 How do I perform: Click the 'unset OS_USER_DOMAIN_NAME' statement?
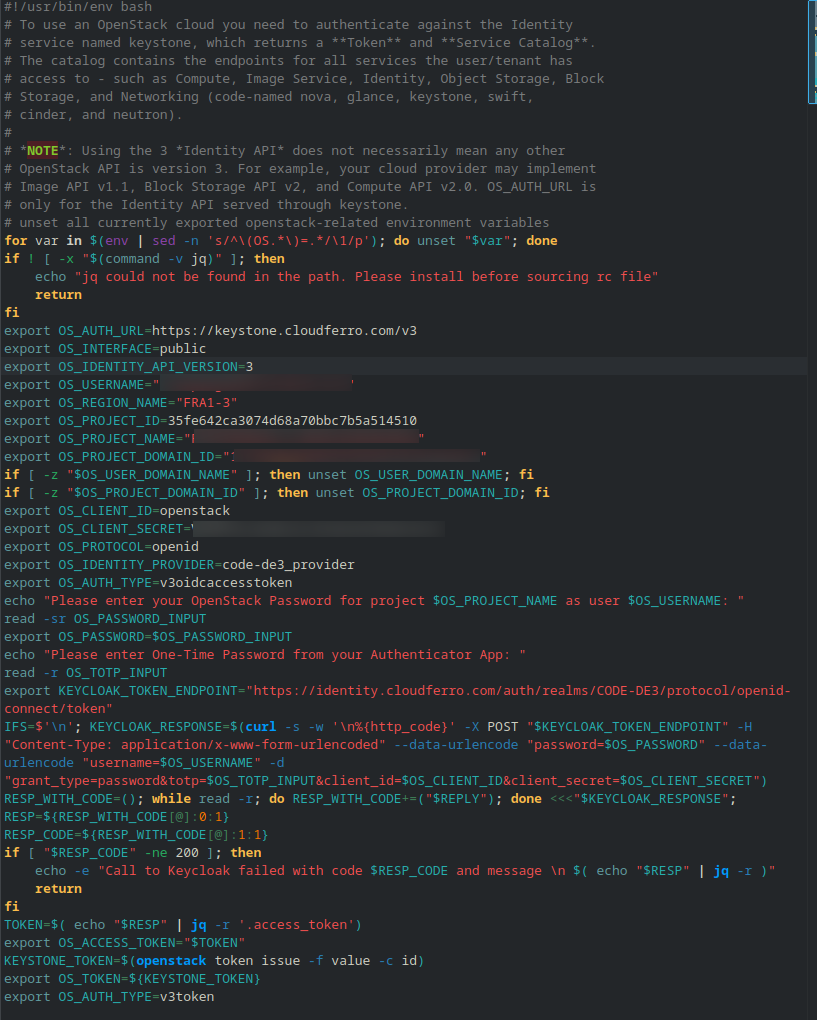405,475
